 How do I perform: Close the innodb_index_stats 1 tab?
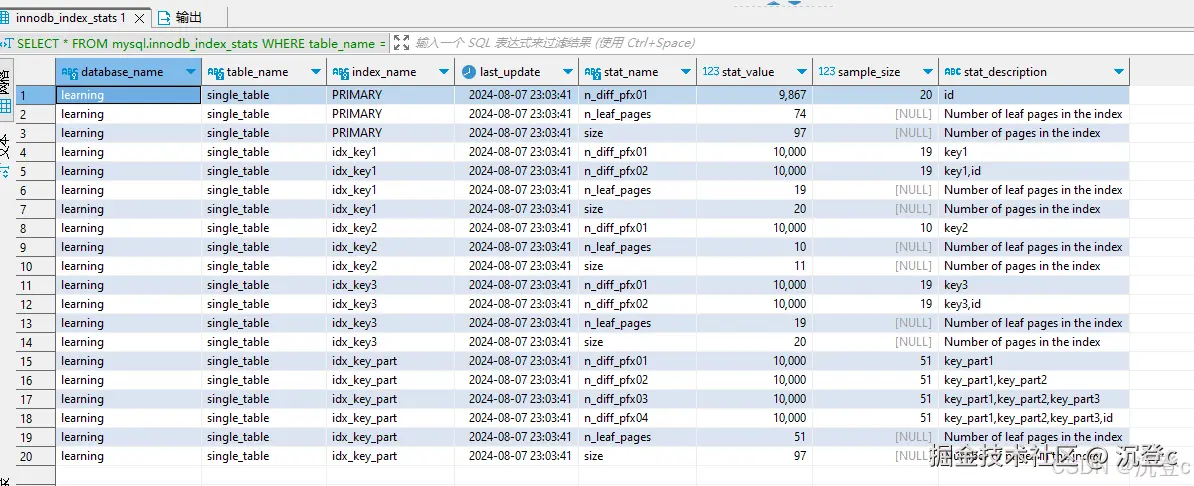pos(139,17)
